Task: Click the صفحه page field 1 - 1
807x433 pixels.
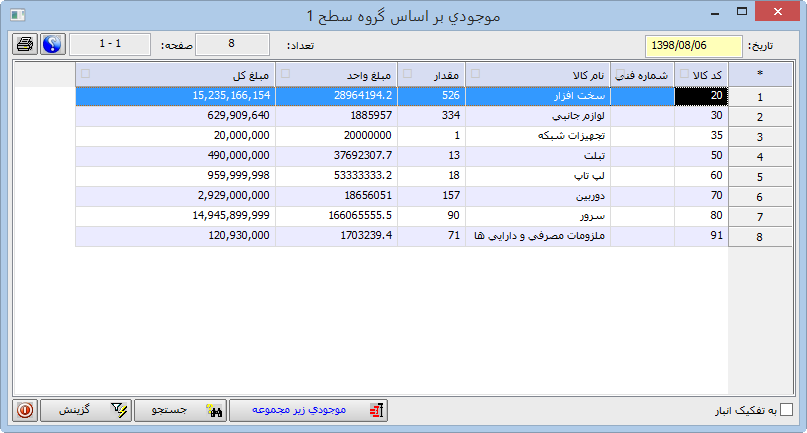Action: pyautogui.click(x=110, y=44)
